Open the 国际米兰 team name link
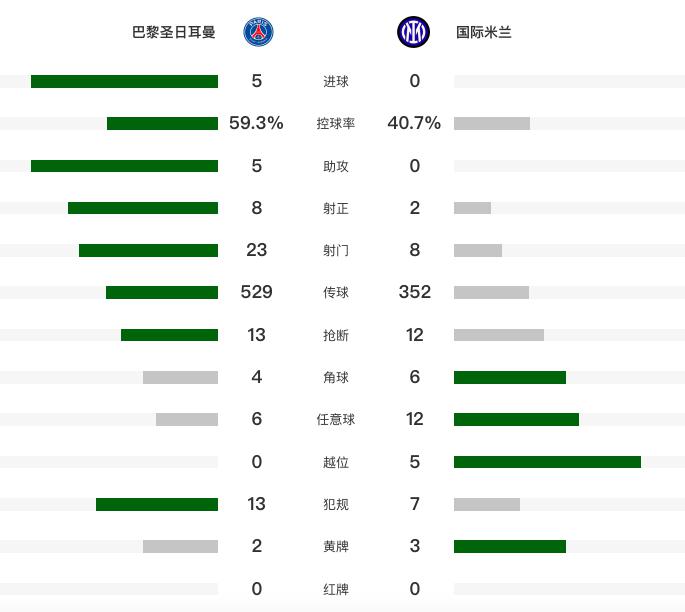This screenshot has height=612, width=685. (484, 32)
